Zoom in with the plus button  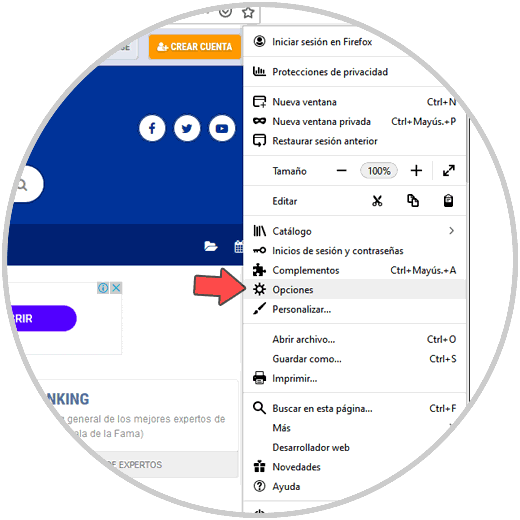(x=416, y=171)
